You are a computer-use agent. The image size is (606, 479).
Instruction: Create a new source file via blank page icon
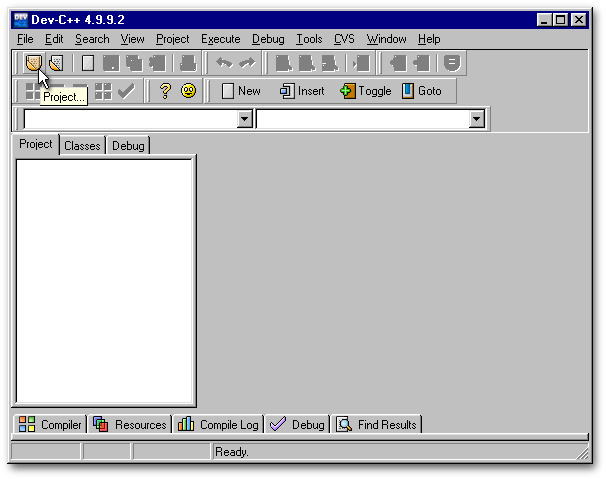tap(88, 63)
